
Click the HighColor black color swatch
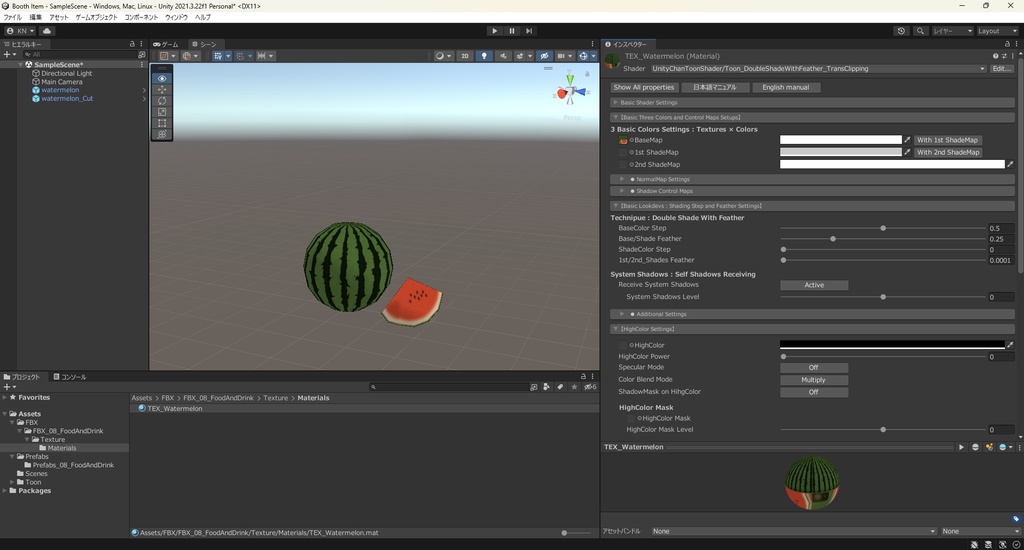click(892, 344)
